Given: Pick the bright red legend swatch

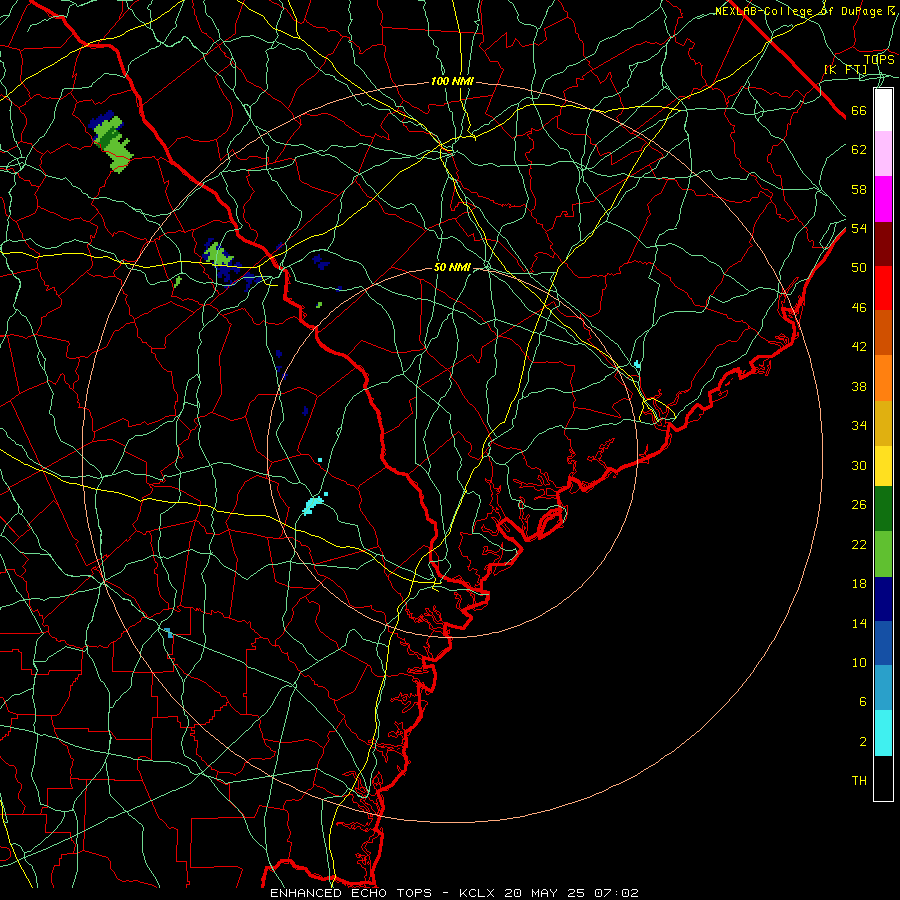Looking at the screenshot, I should tap(883, 288).
